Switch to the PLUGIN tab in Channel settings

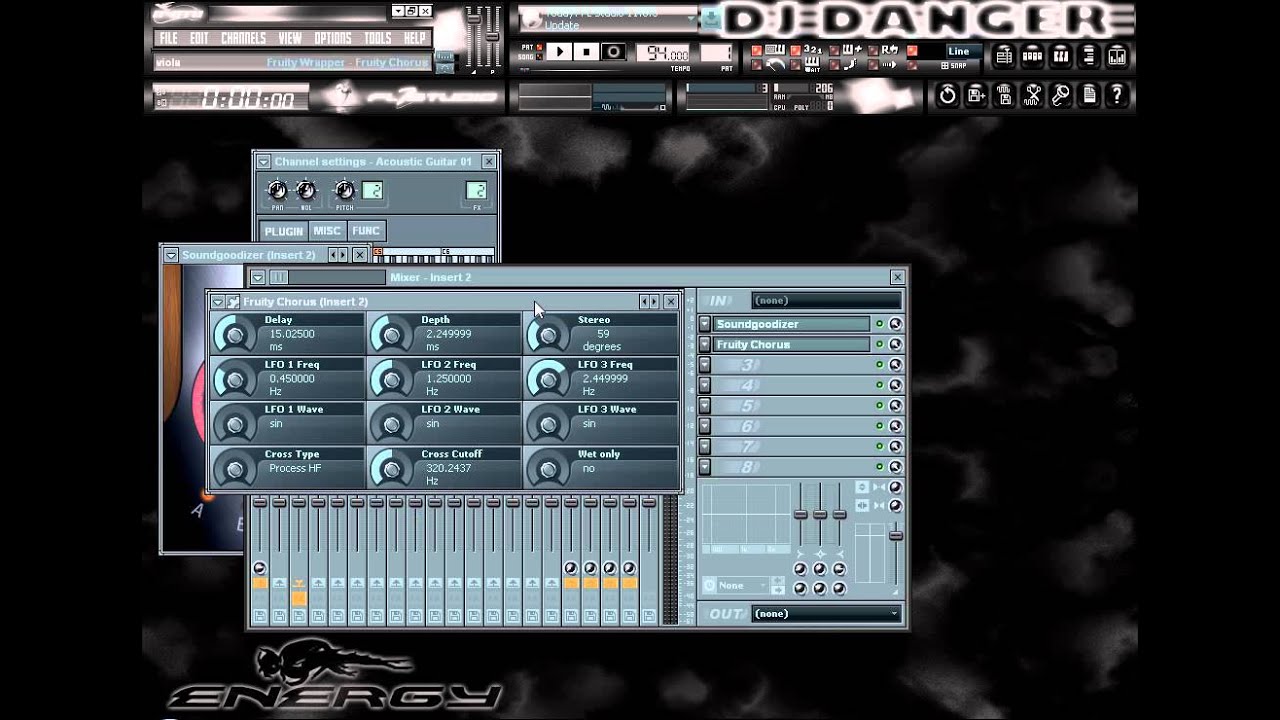pos(283,230)
